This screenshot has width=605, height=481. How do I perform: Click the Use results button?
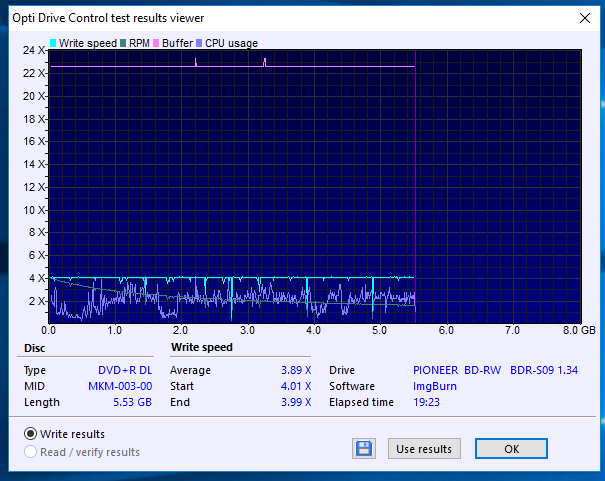coord(424,449)
